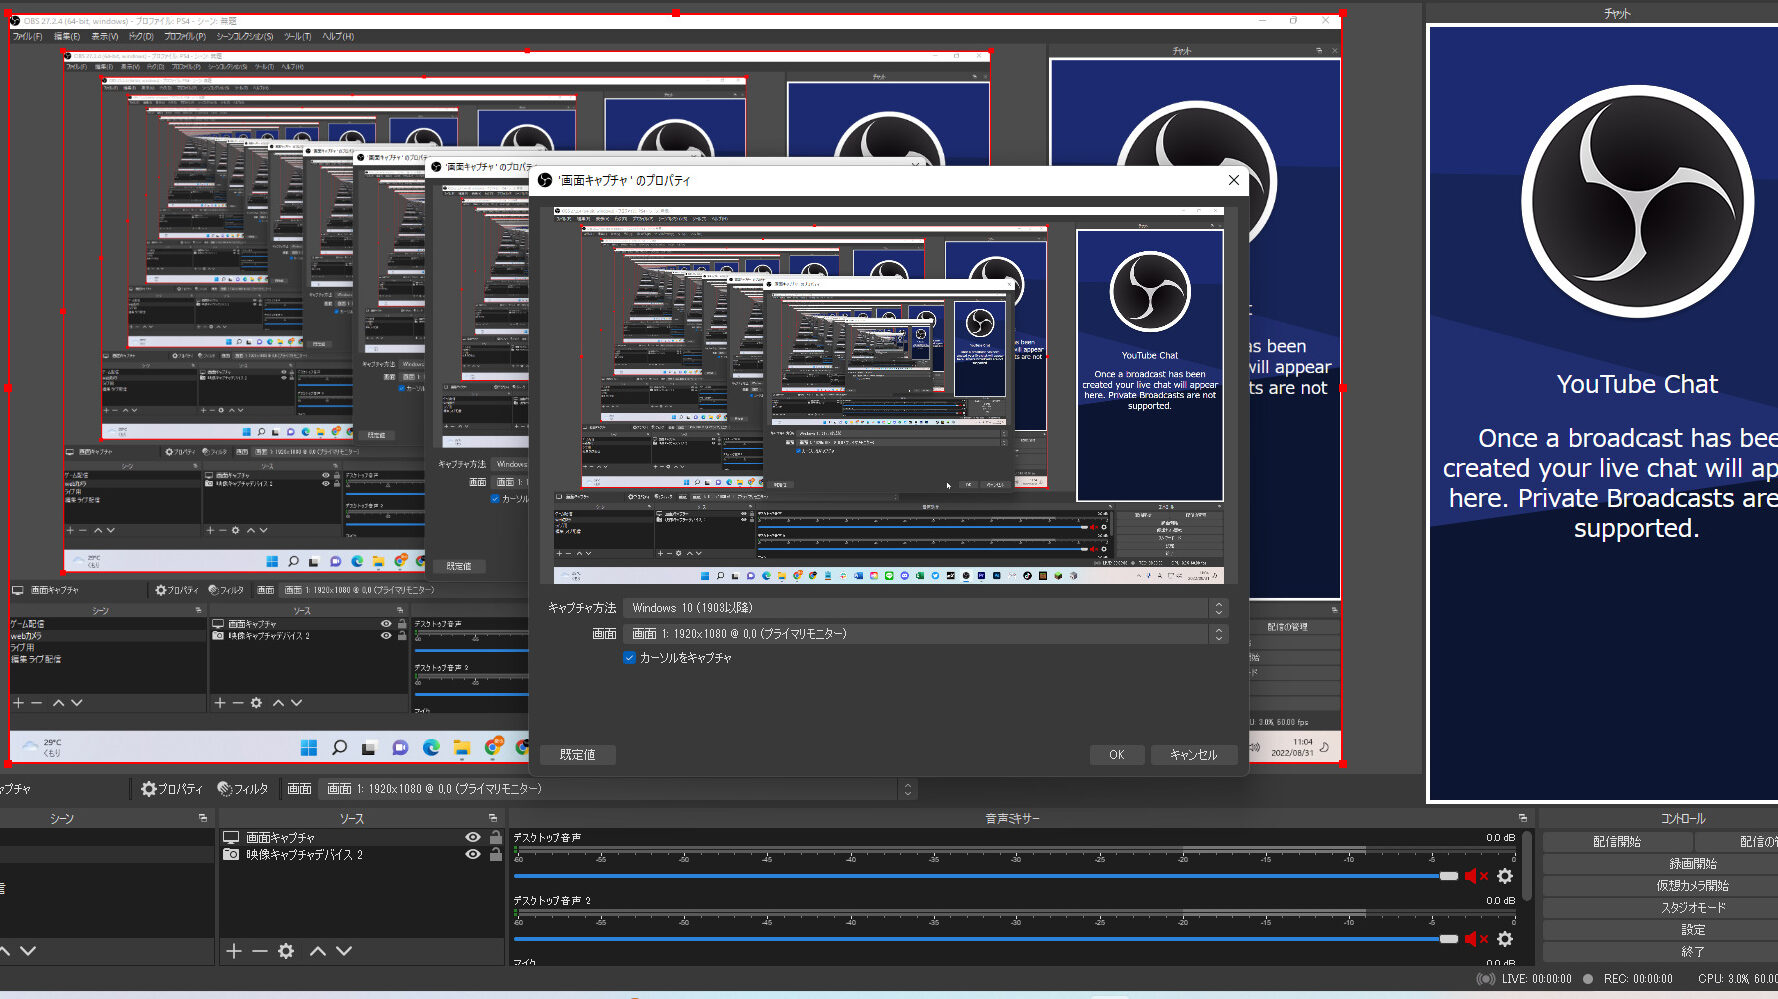Open プロファイル(P) menu in topmost menu bar
The width and height of the screenshot is (1778, 999).
click(185, 36)
